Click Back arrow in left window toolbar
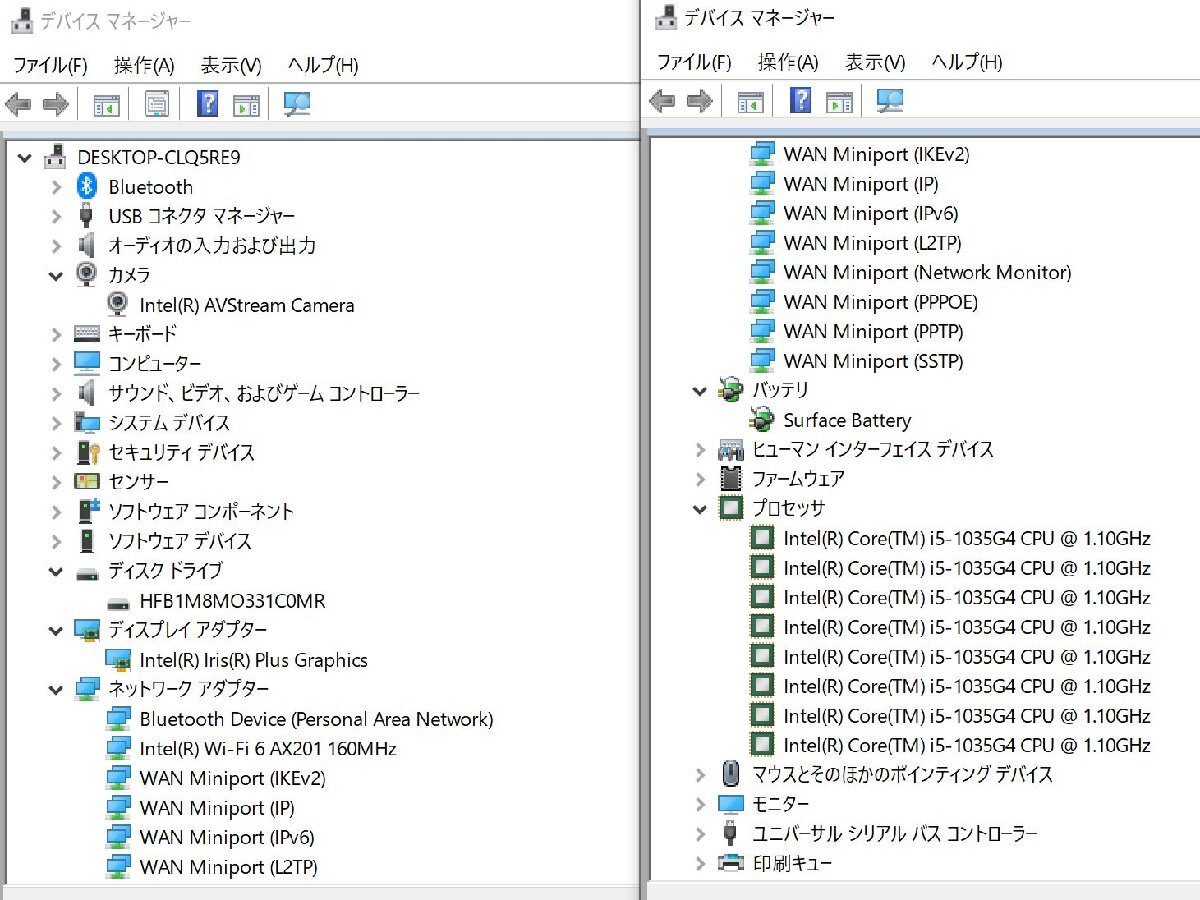The image size is (1200, 900). click(x=19, y=104)
